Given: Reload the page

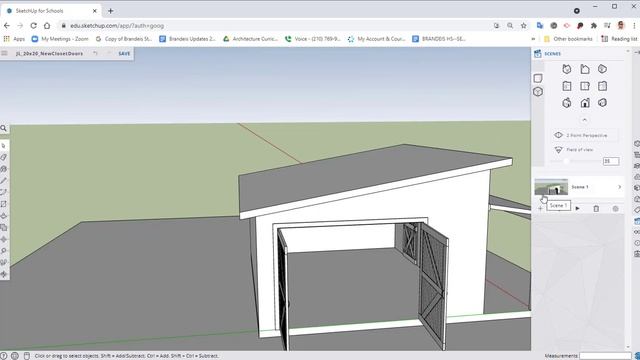Looking at the screenshot, I should tap(33, 26).
